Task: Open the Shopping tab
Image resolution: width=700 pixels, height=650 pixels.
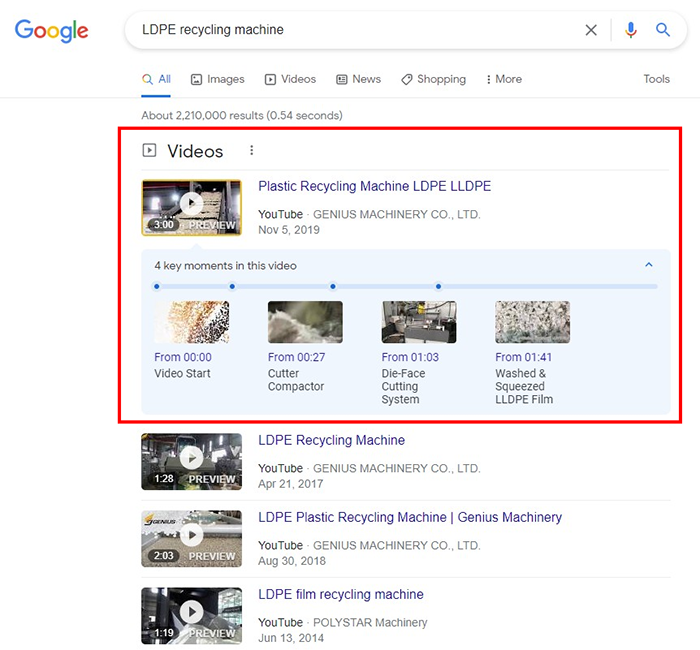Action: tap(433, 79)
